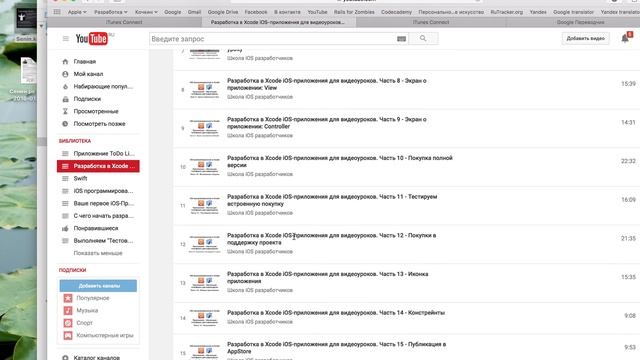Open video Часть 9 - Экран о приложении: Controller

click(327, 123)
